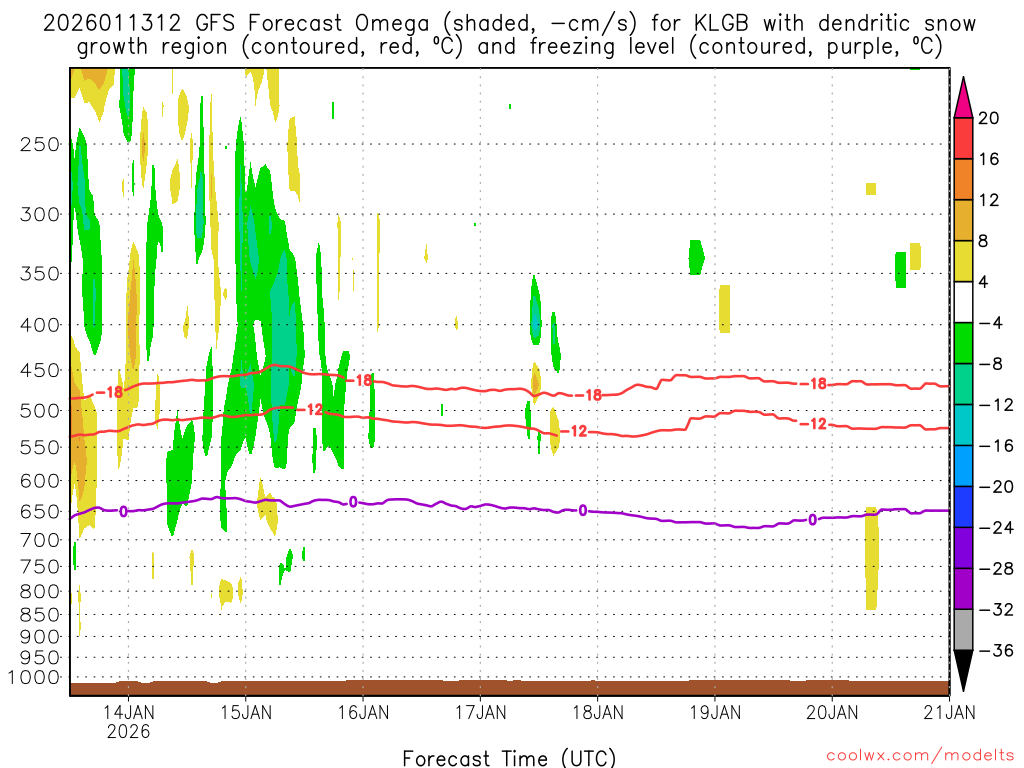Click the 400 pressure level label

click(40, 325)
